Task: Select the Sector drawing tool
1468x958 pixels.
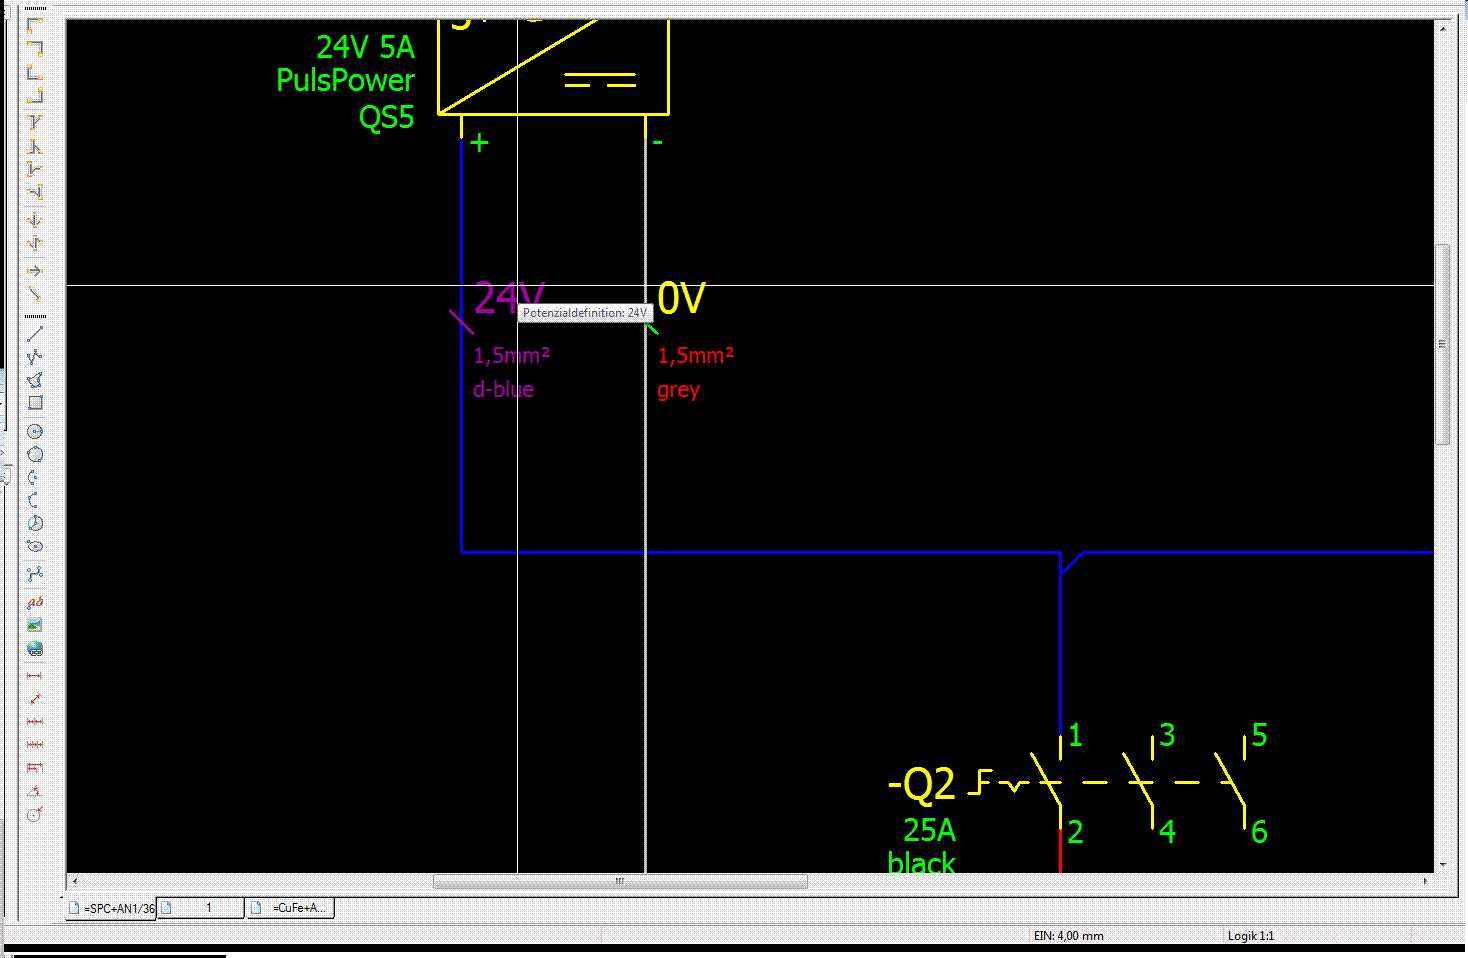Action: coord(35,523)
